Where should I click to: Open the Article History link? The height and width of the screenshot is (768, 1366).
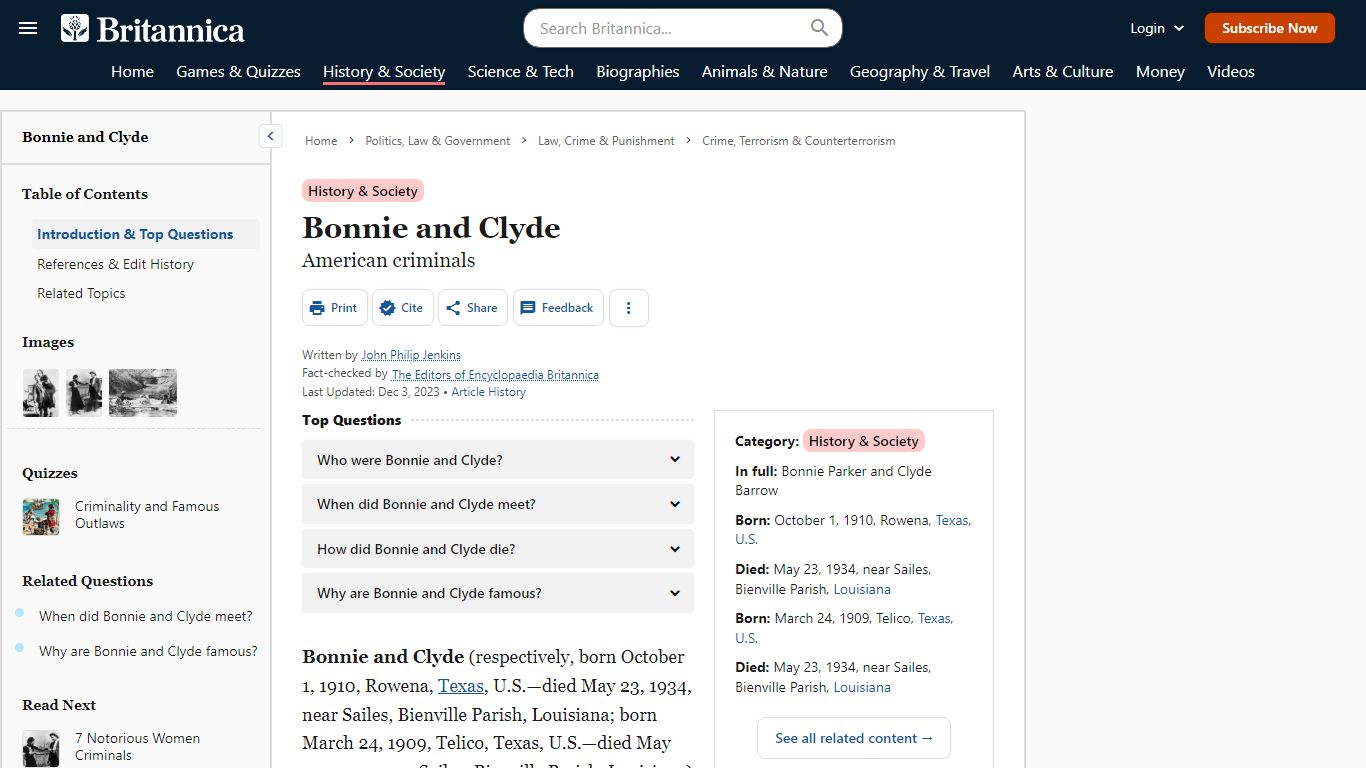point(488,392)
